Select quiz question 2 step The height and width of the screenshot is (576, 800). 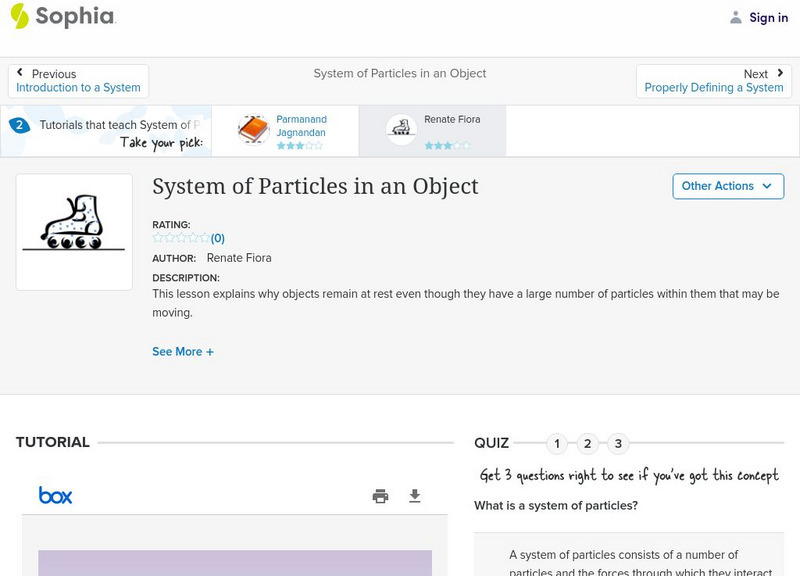(588, 444)
